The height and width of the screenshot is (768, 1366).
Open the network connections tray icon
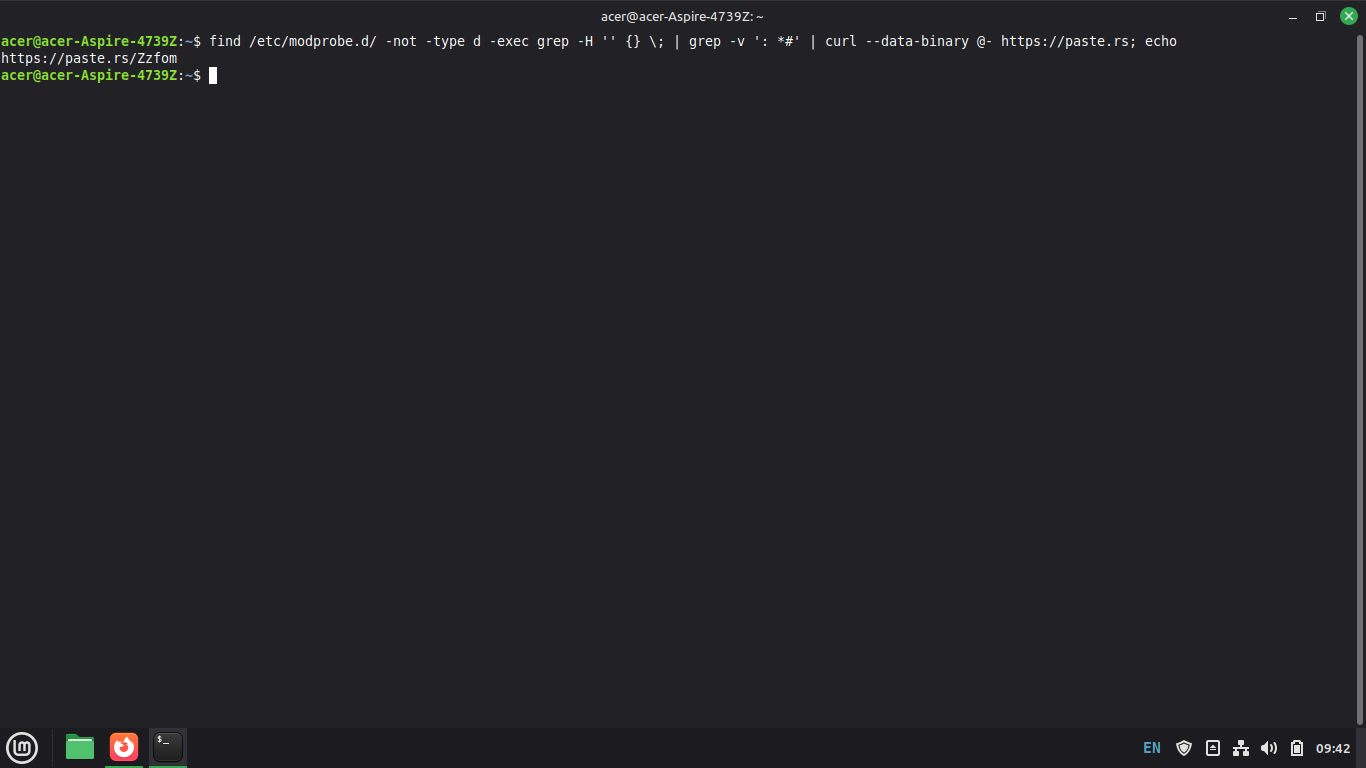[x=1241, y=748]
